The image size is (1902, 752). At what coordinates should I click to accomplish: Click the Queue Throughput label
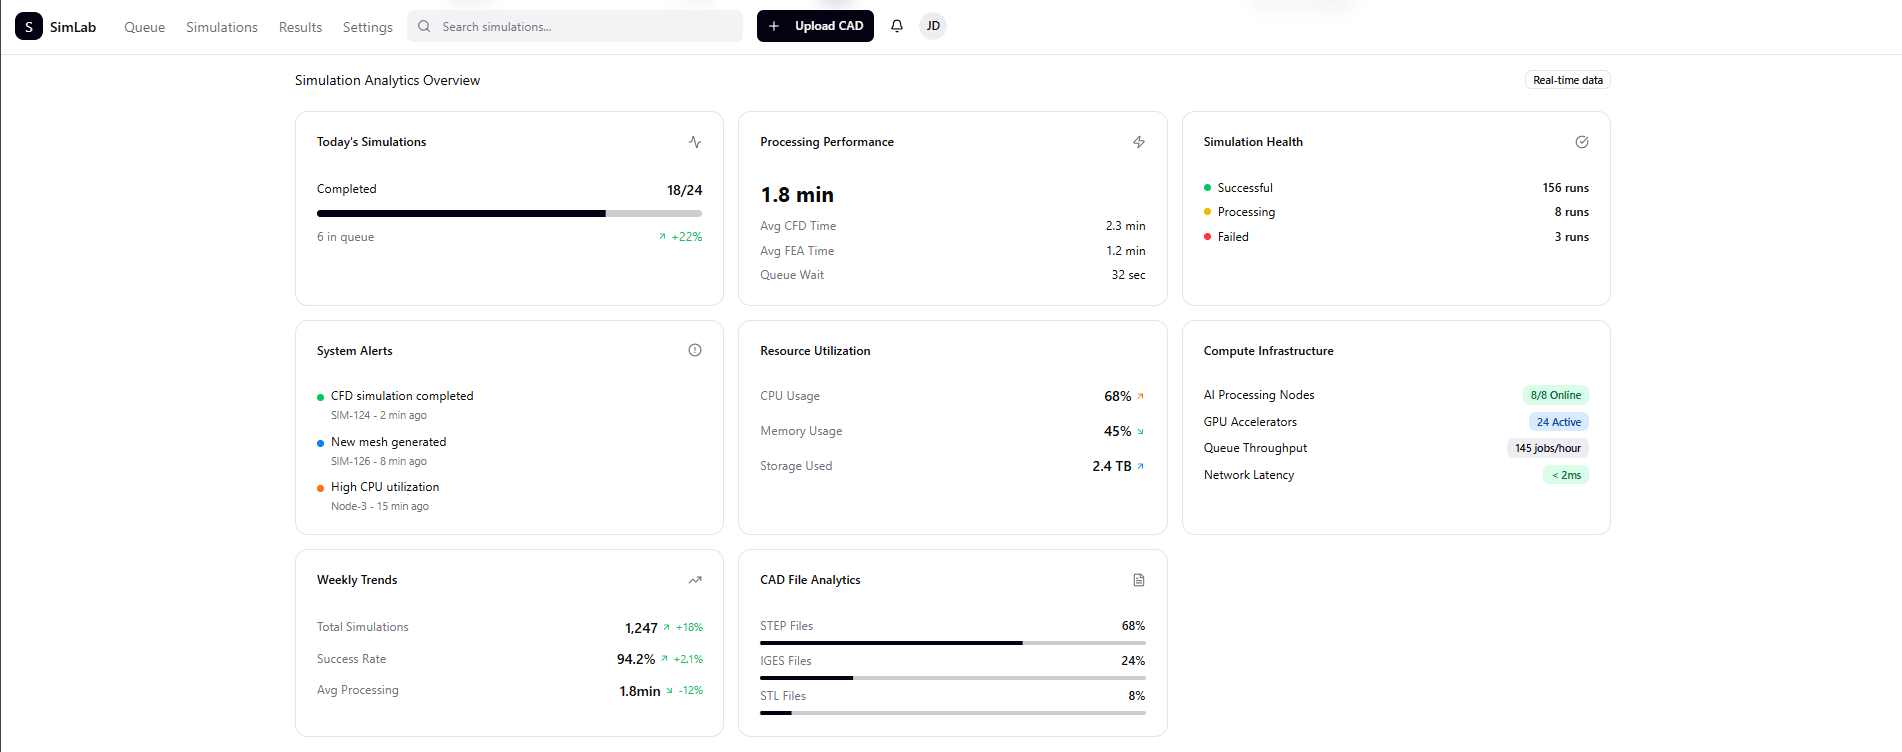pos(1255,448)
